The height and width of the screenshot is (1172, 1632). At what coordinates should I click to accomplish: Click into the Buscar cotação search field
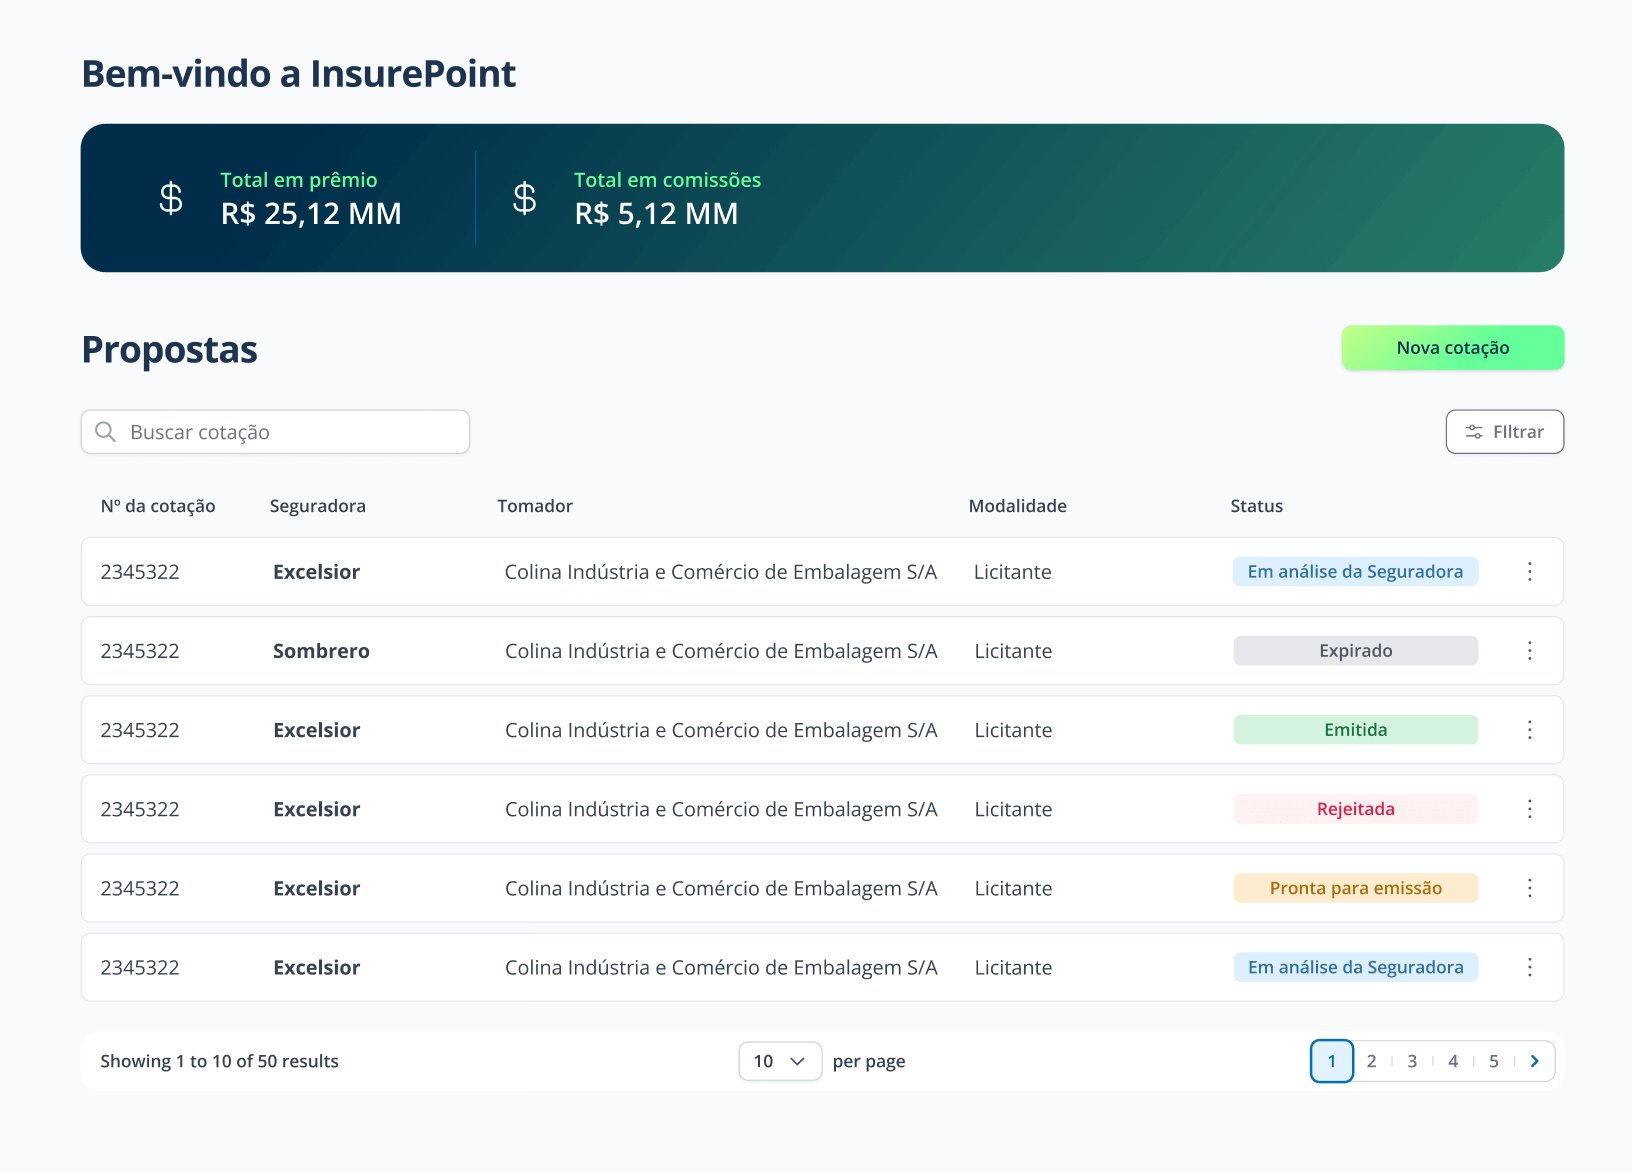point(290,432)
